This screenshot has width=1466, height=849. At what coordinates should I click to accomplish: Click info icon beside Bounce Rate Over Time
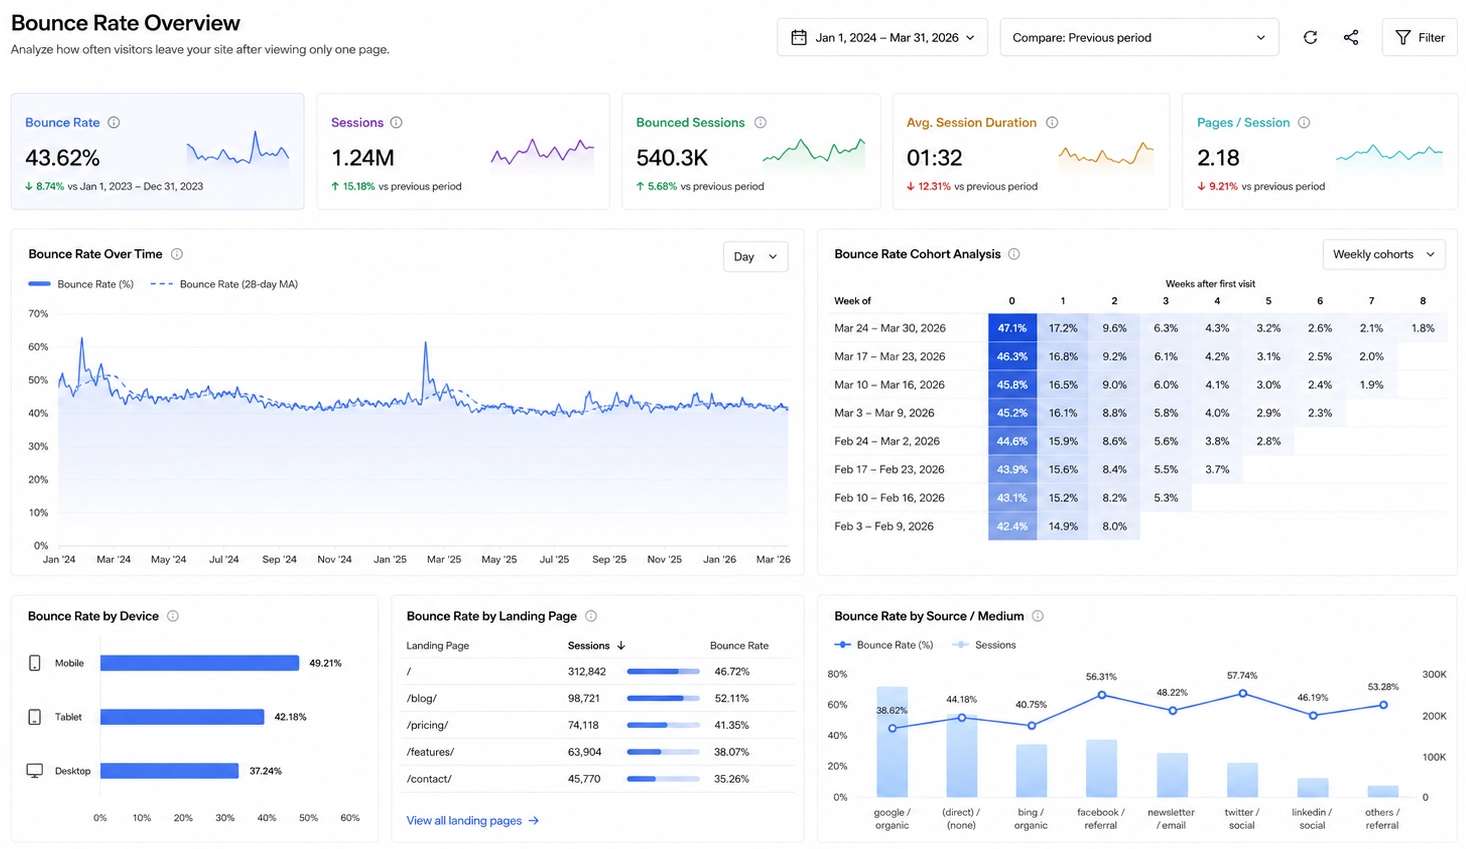point(177,254)
